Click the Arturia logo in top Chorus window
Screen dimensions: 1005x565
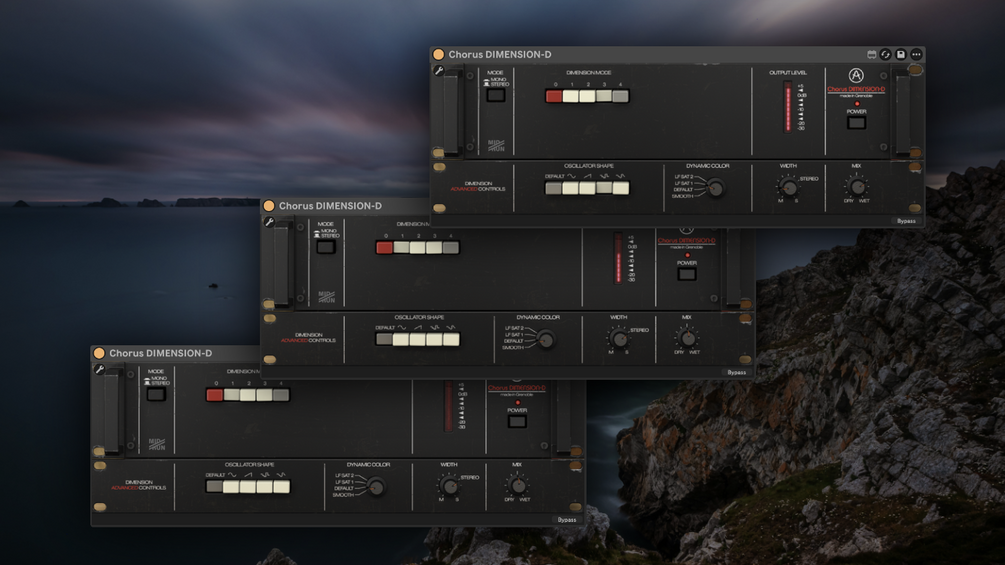(856, 76)
